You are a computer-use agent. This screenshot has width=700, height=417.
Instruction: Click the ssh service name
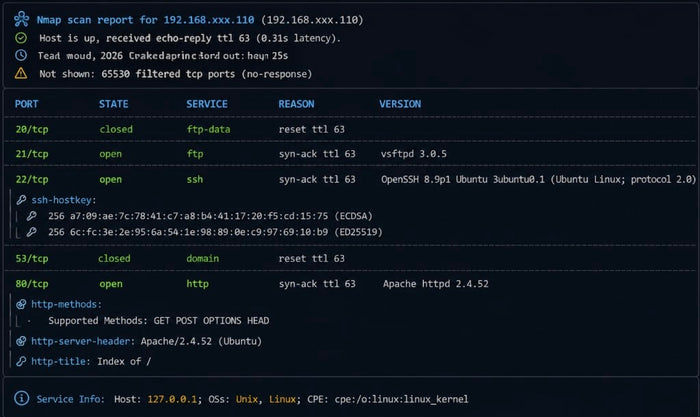coord(195,179)
